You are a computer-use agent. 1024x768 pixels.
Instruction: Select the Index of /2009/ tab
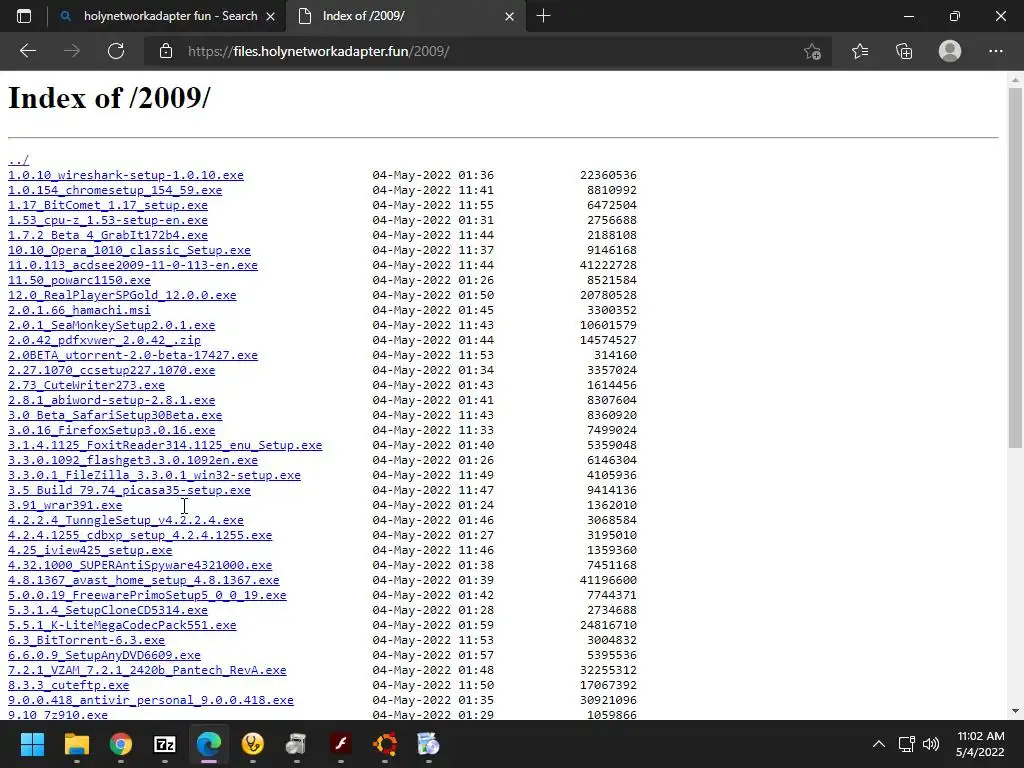[x=405, y=16]
